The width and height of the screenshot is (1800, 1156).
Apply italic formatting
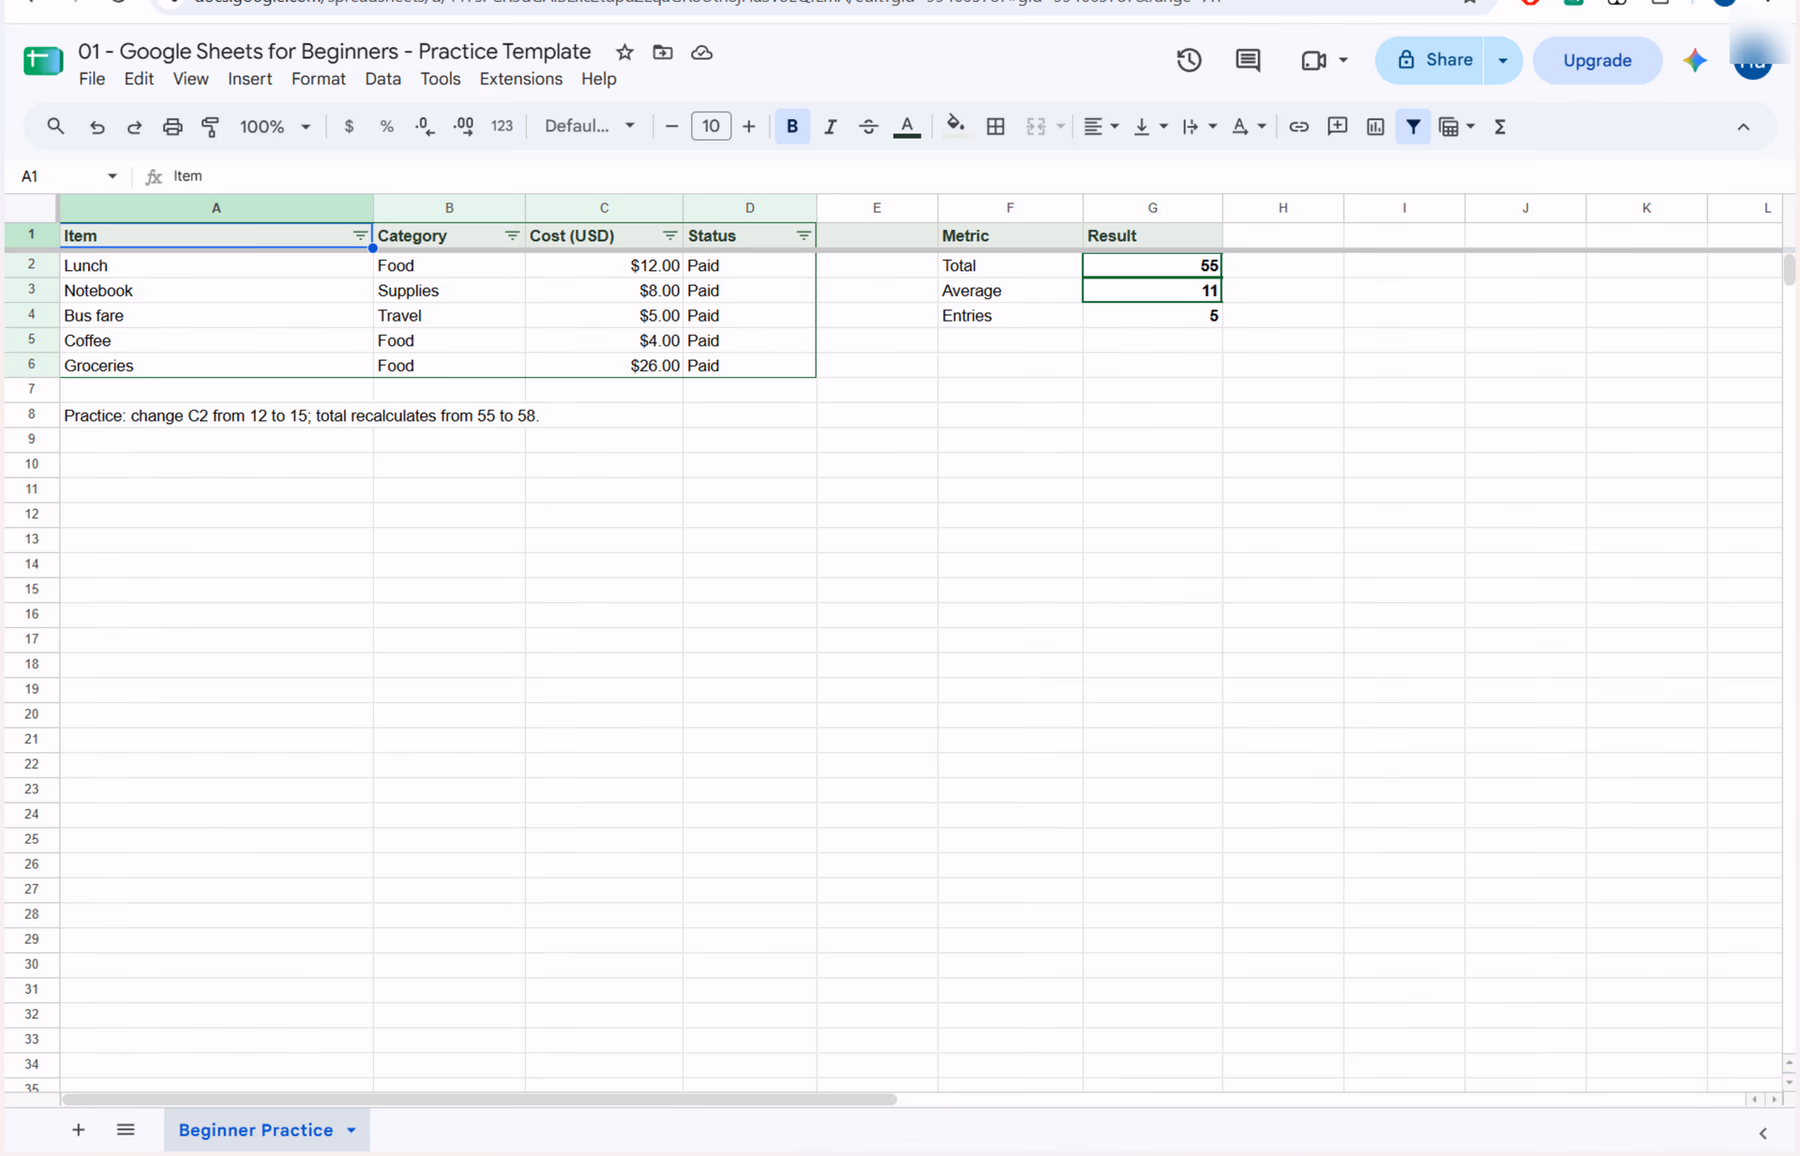pos(830,127)
